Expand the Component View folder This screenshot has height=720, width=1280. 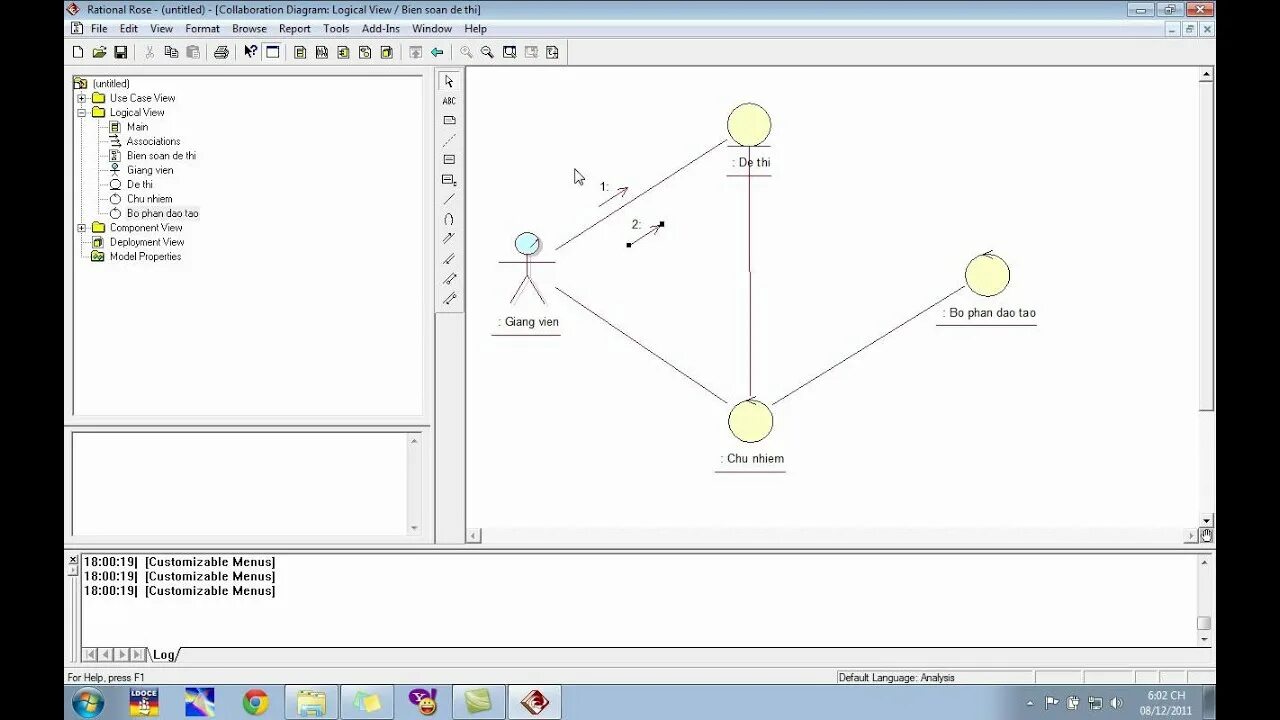(x=82, y=228)
